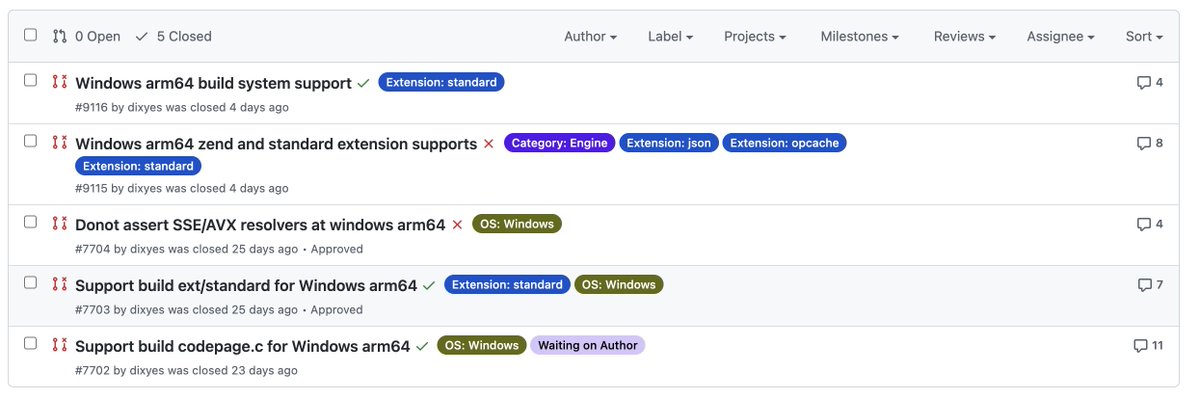Open the Sort dropdown menu
This screenshot has height=399, width=1200.
click(1144, 36)
